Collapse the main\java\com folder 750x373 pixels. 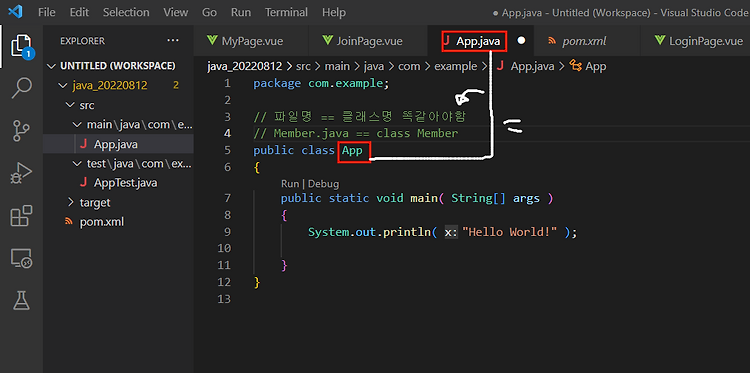pos(118,125)
